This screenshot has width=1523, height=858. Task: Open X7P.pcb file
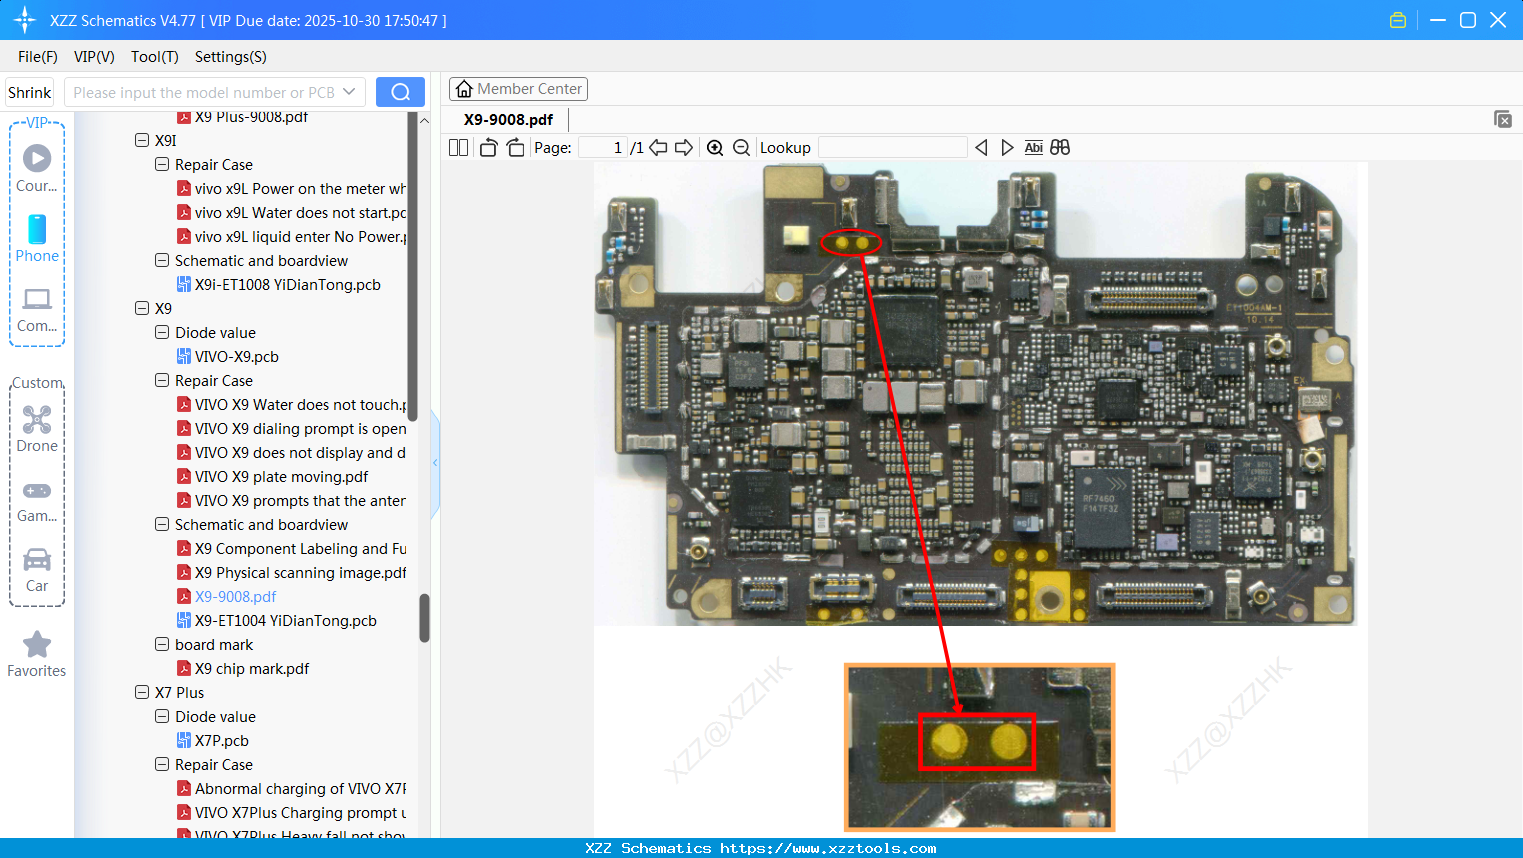[222, 741]
